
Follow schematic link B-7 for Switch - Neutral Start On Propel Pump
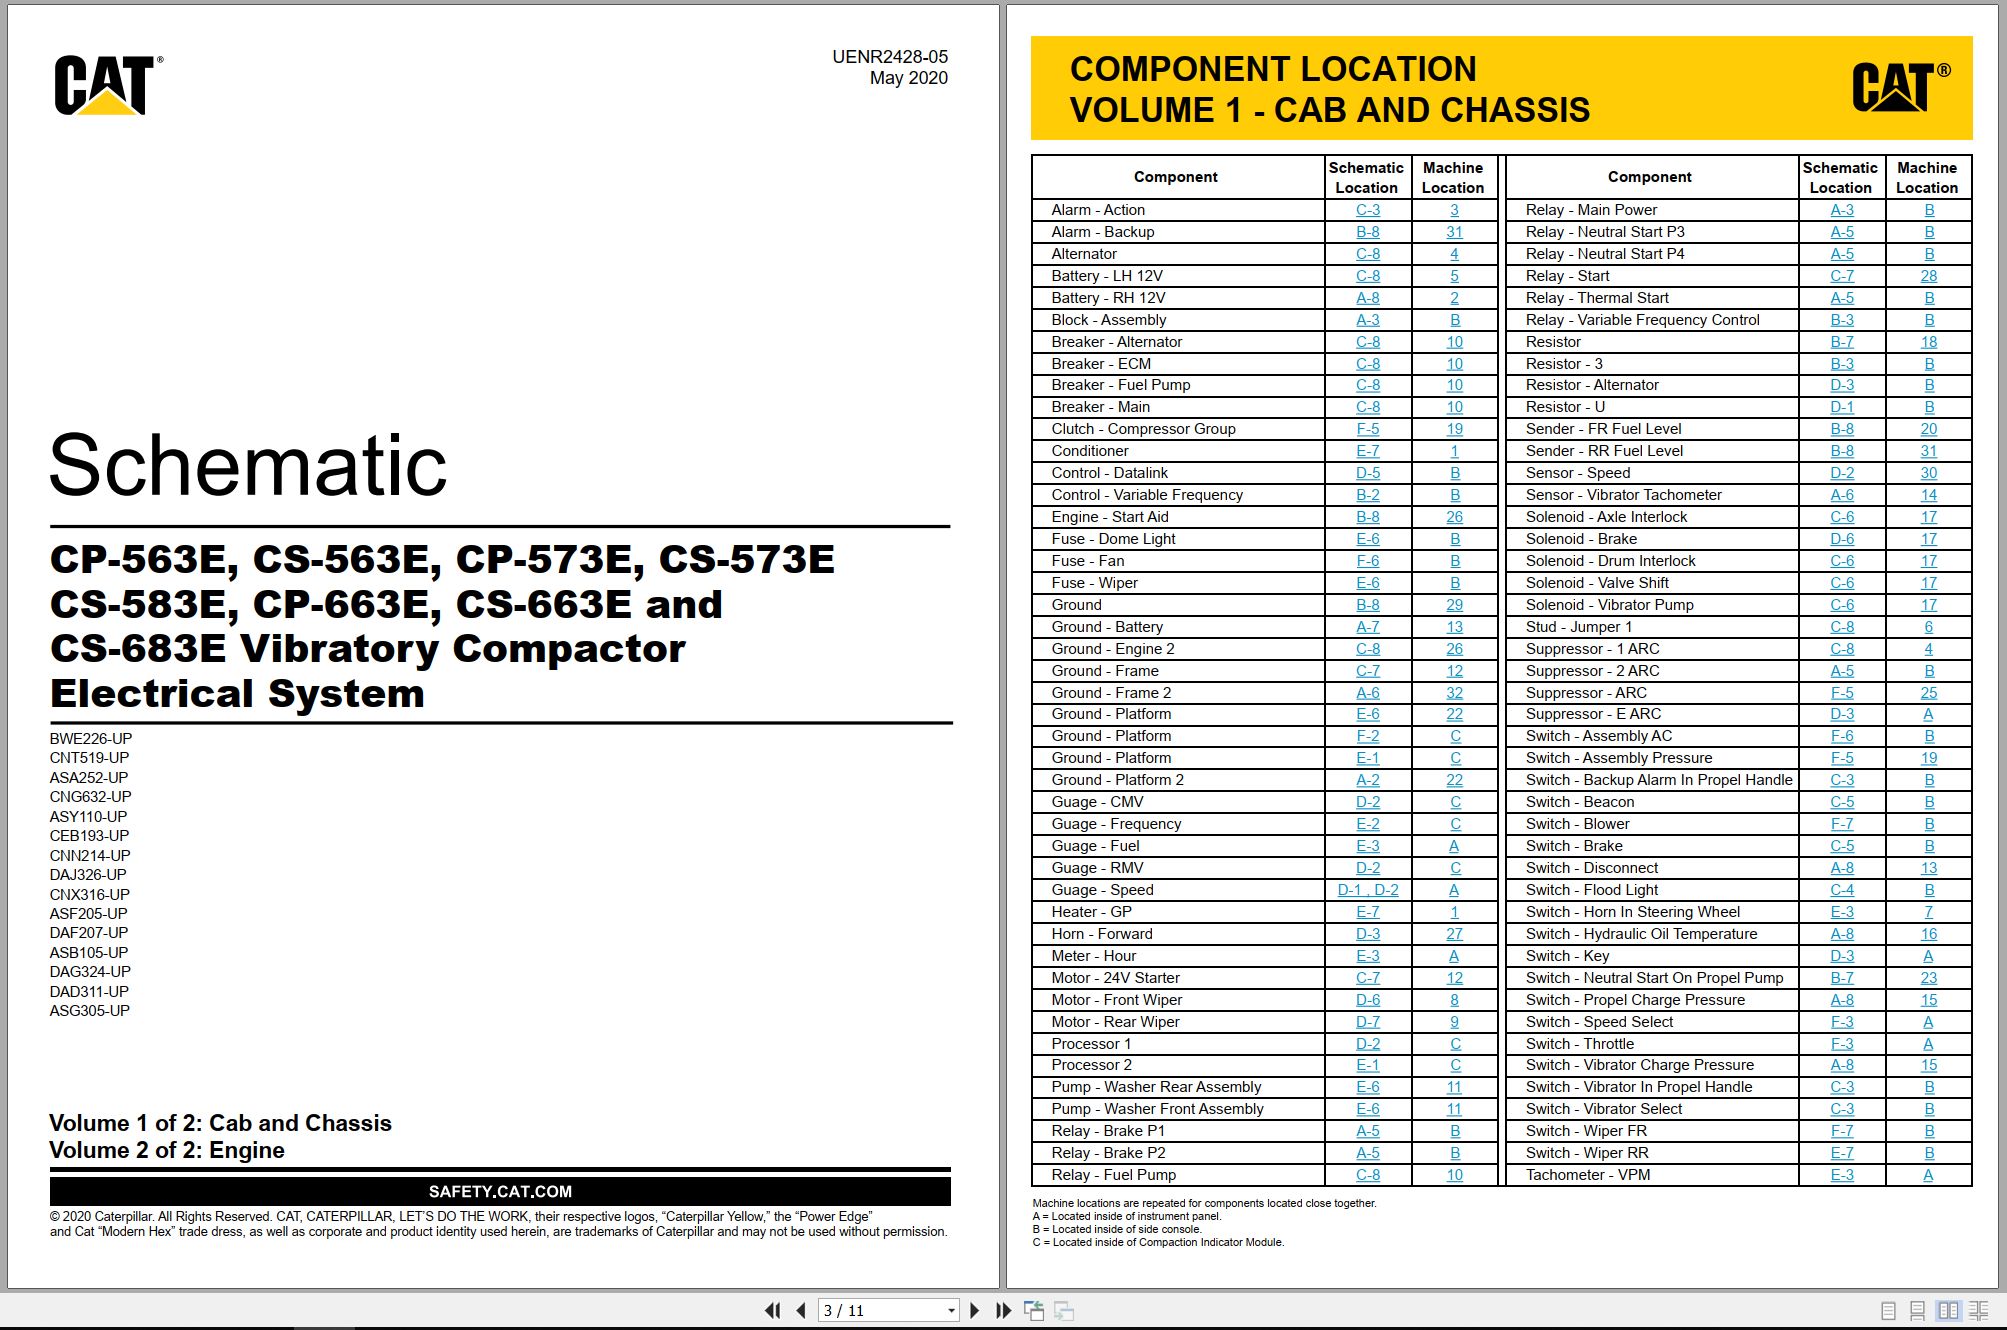point(1842,978)
